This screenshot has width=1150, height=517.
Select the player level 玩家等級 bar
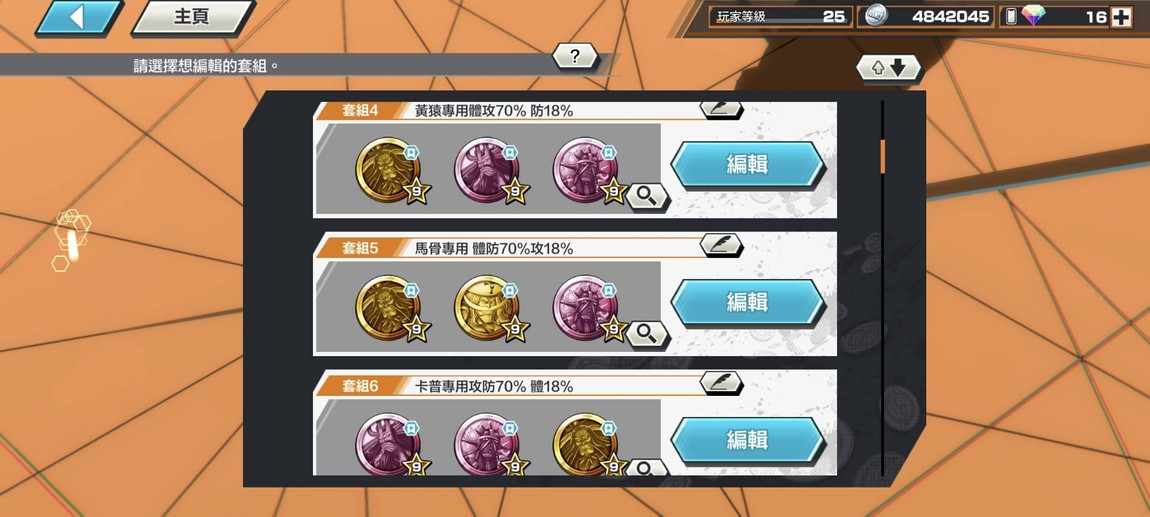coord(780,17)
